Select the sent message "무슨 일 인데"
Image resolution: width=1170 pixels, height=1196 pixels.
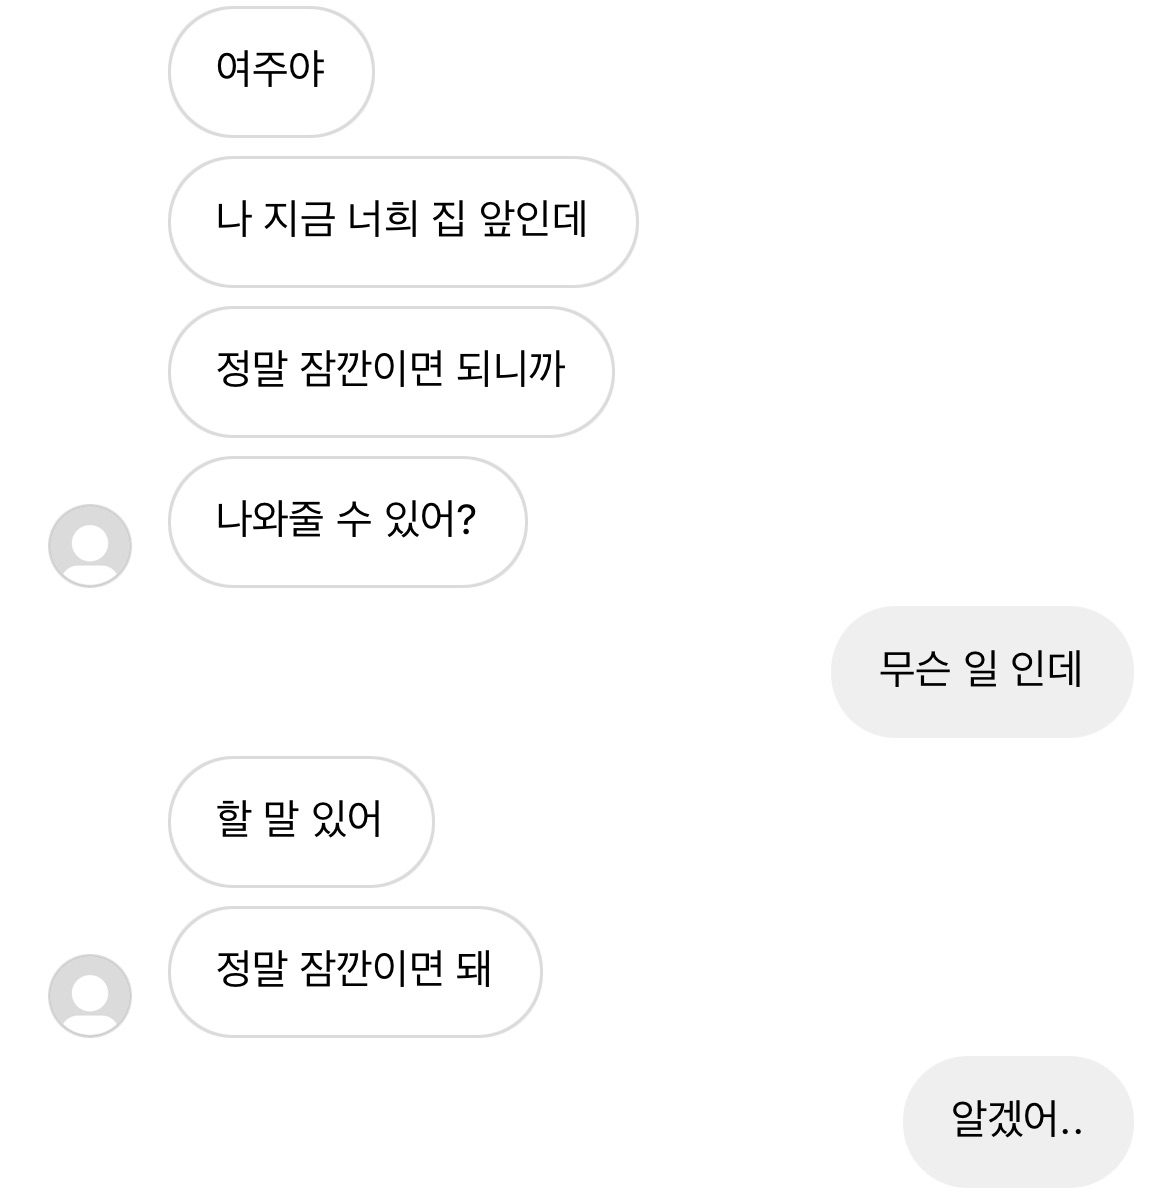point(981,672)
